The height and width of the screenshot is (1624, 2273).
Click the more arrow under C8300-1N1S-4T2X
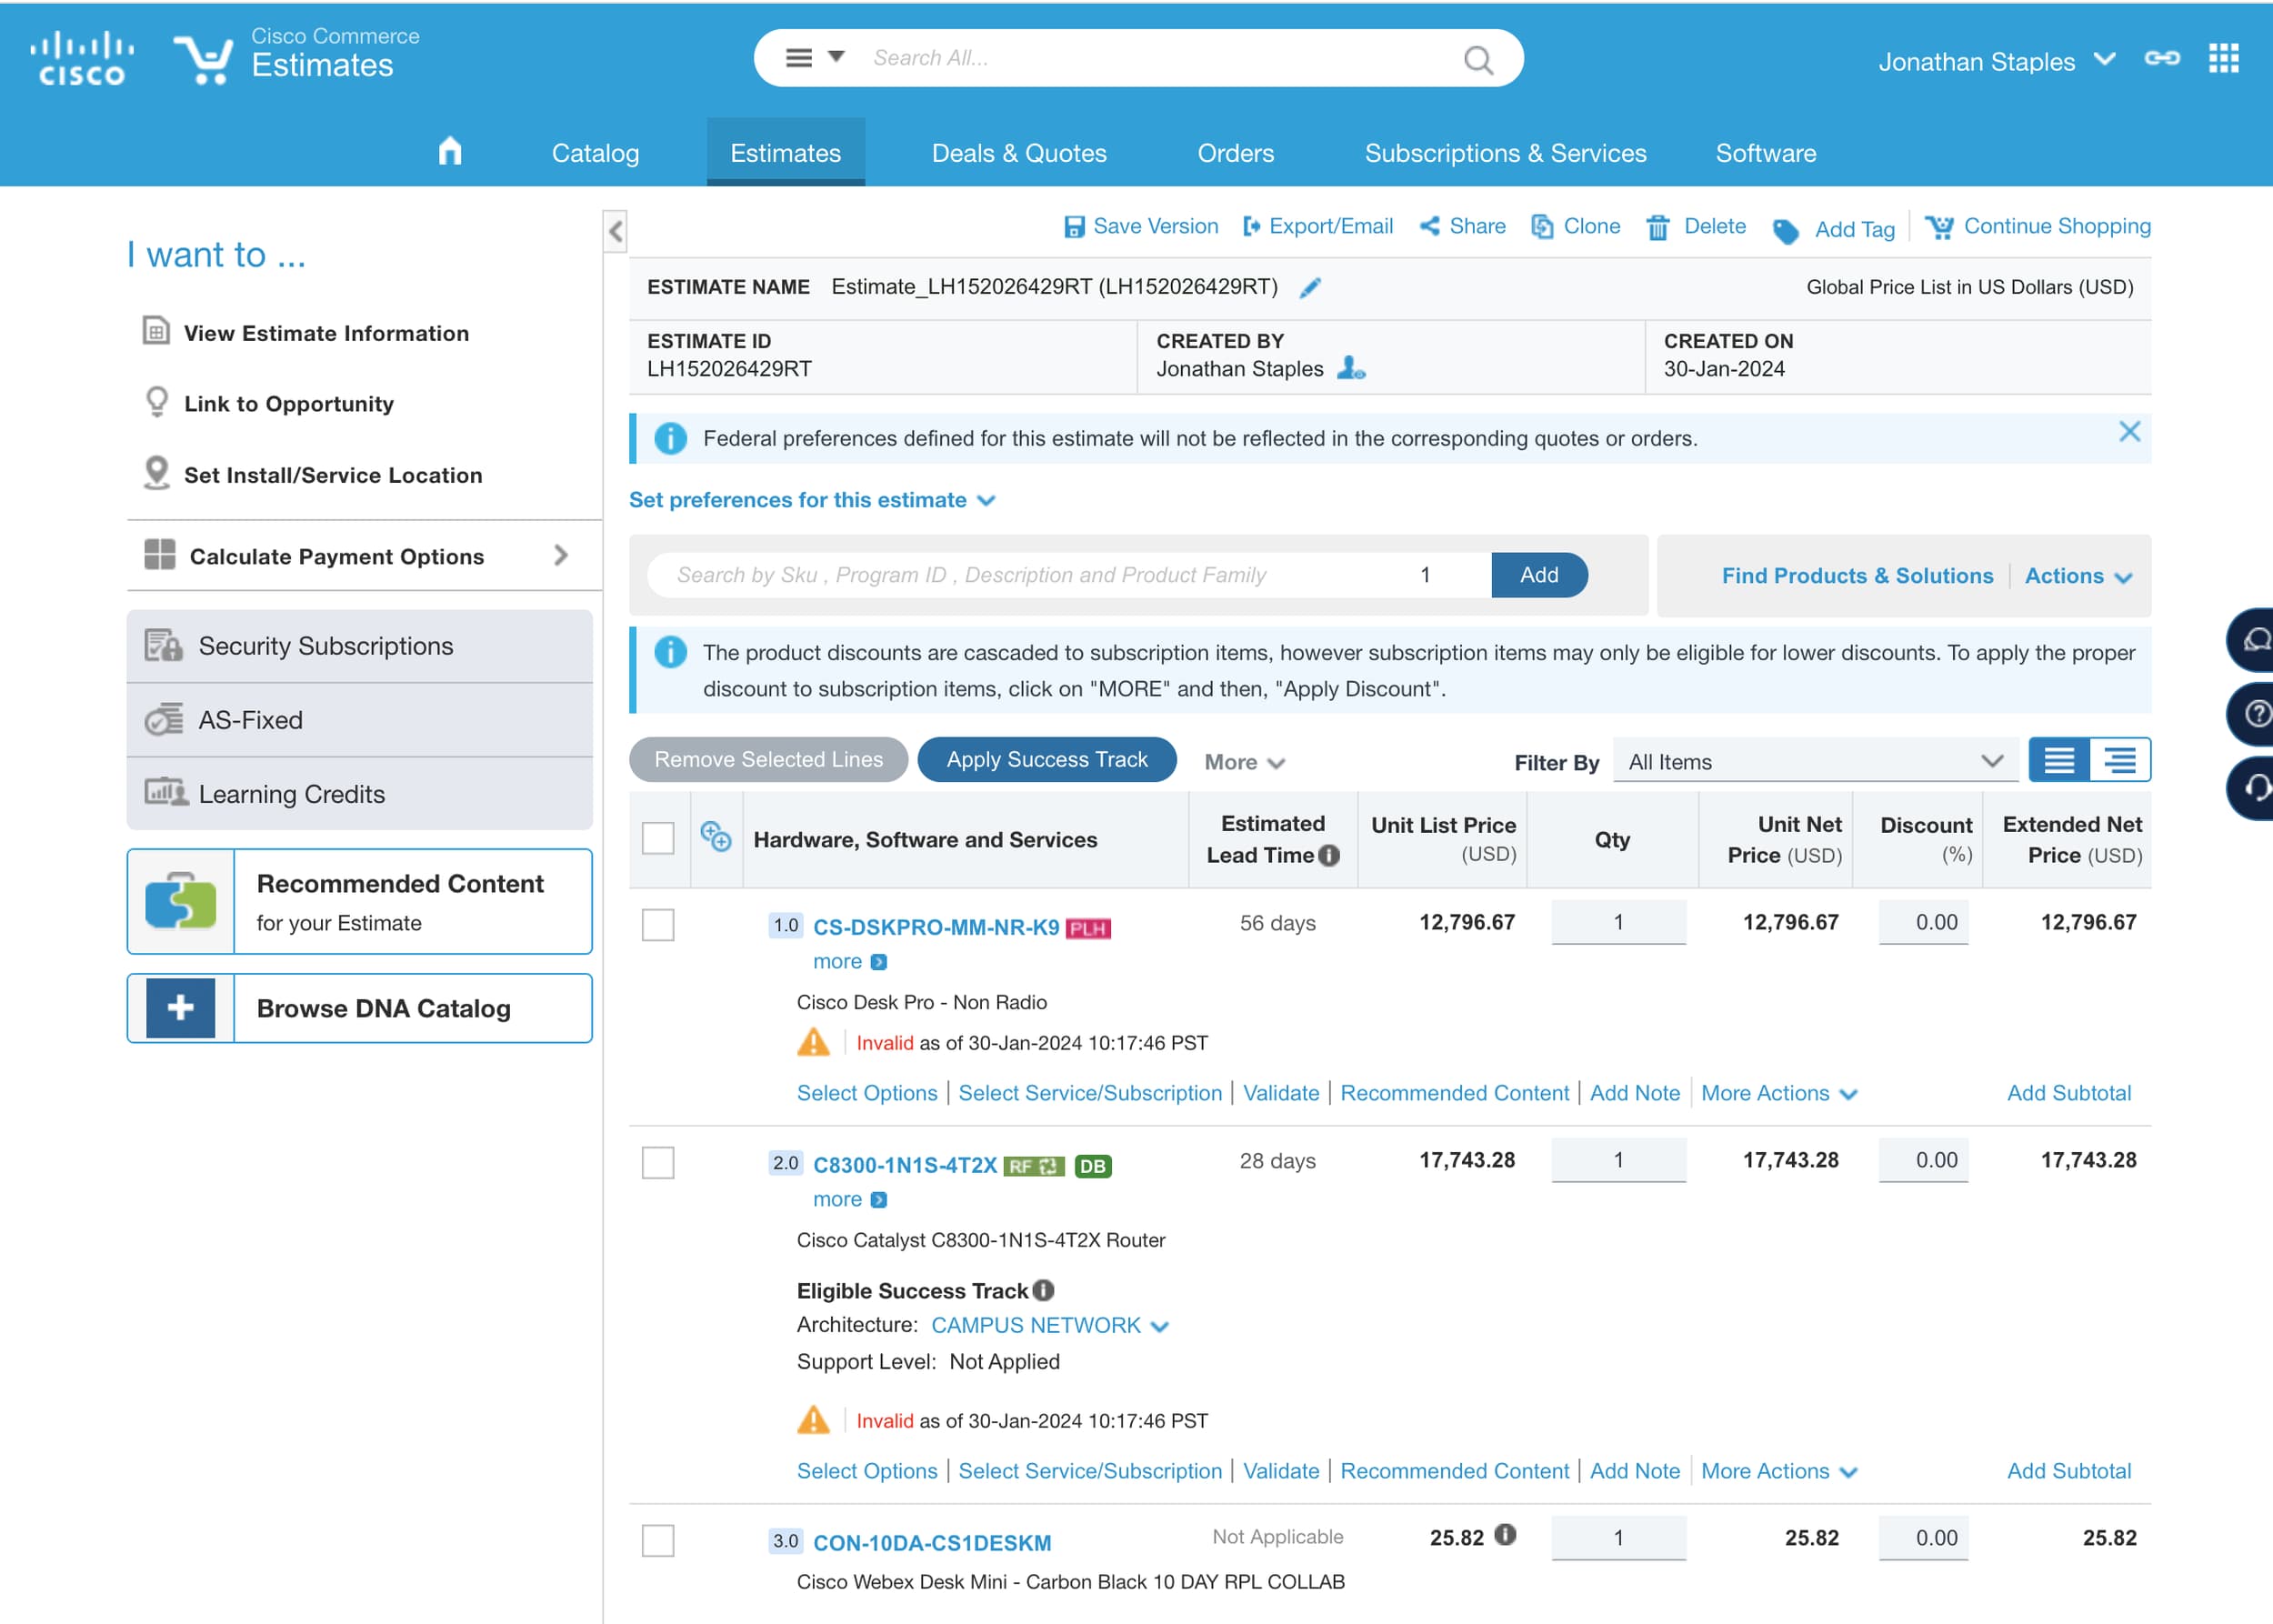878,1200
